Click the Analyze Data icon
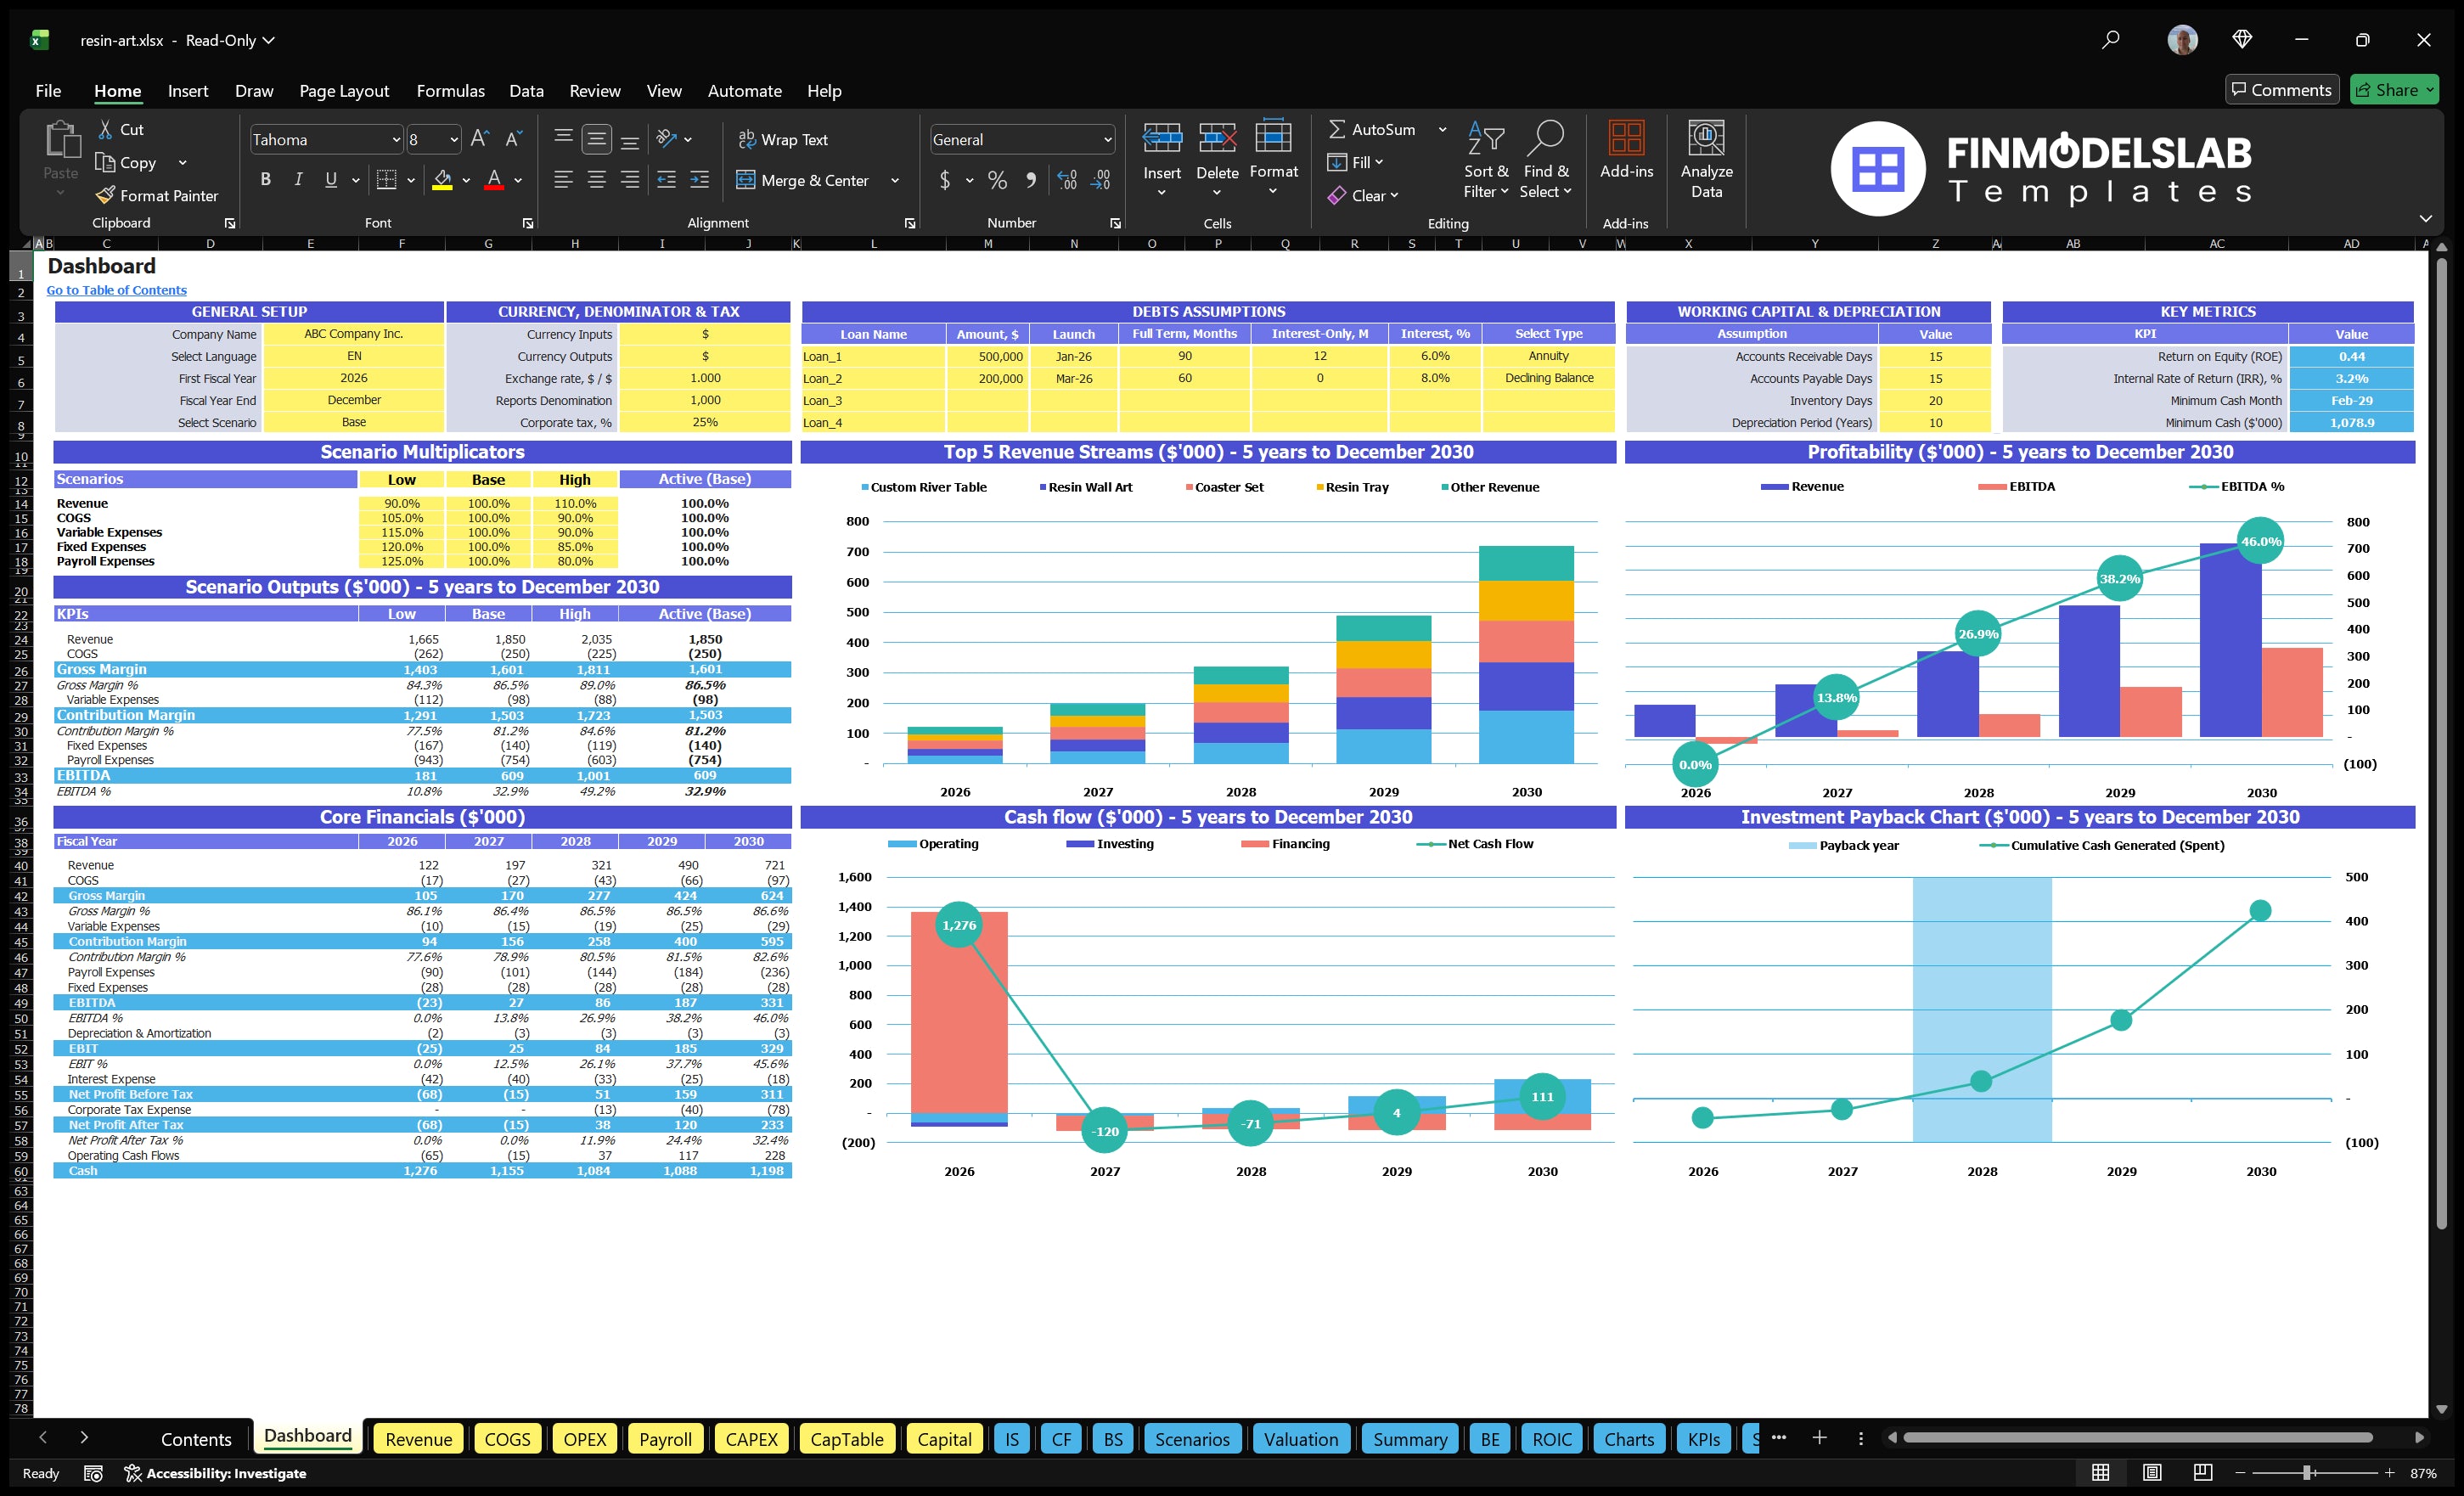Image resolution: width=2464 pixels, height=1496 pixels. pyautogui.click(x=1706, y=137)
